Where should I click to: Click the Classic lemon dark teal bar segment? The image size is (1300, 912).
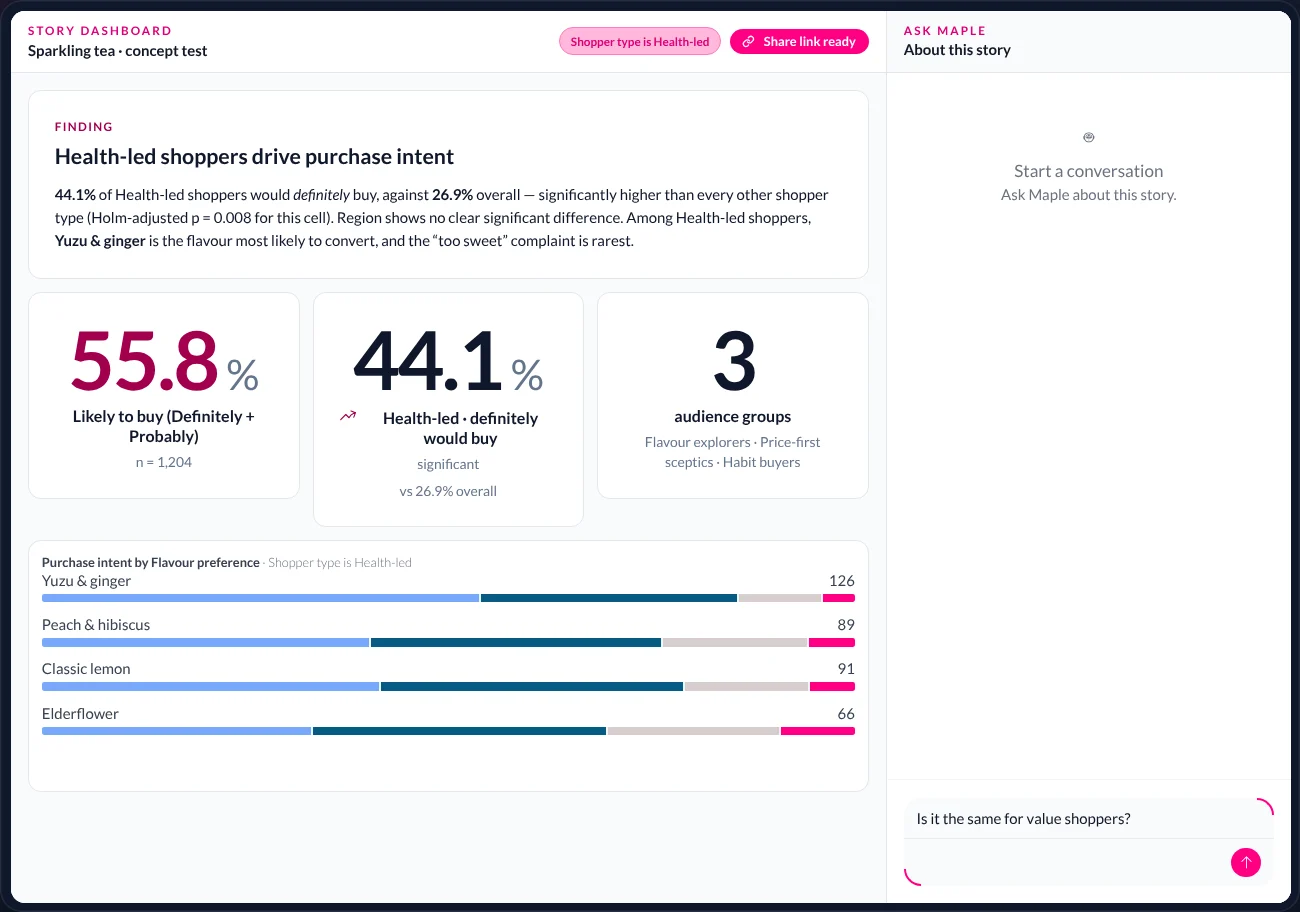tap(532, 686)
